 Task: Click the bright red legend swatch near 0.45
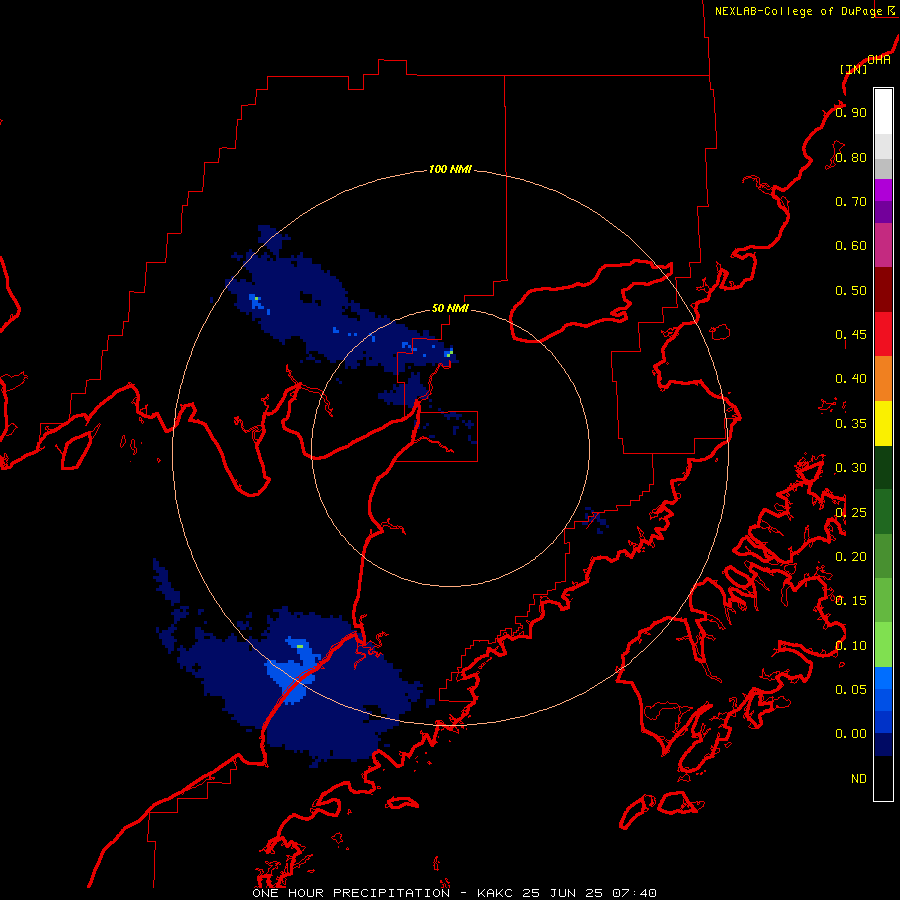point(883,334)
